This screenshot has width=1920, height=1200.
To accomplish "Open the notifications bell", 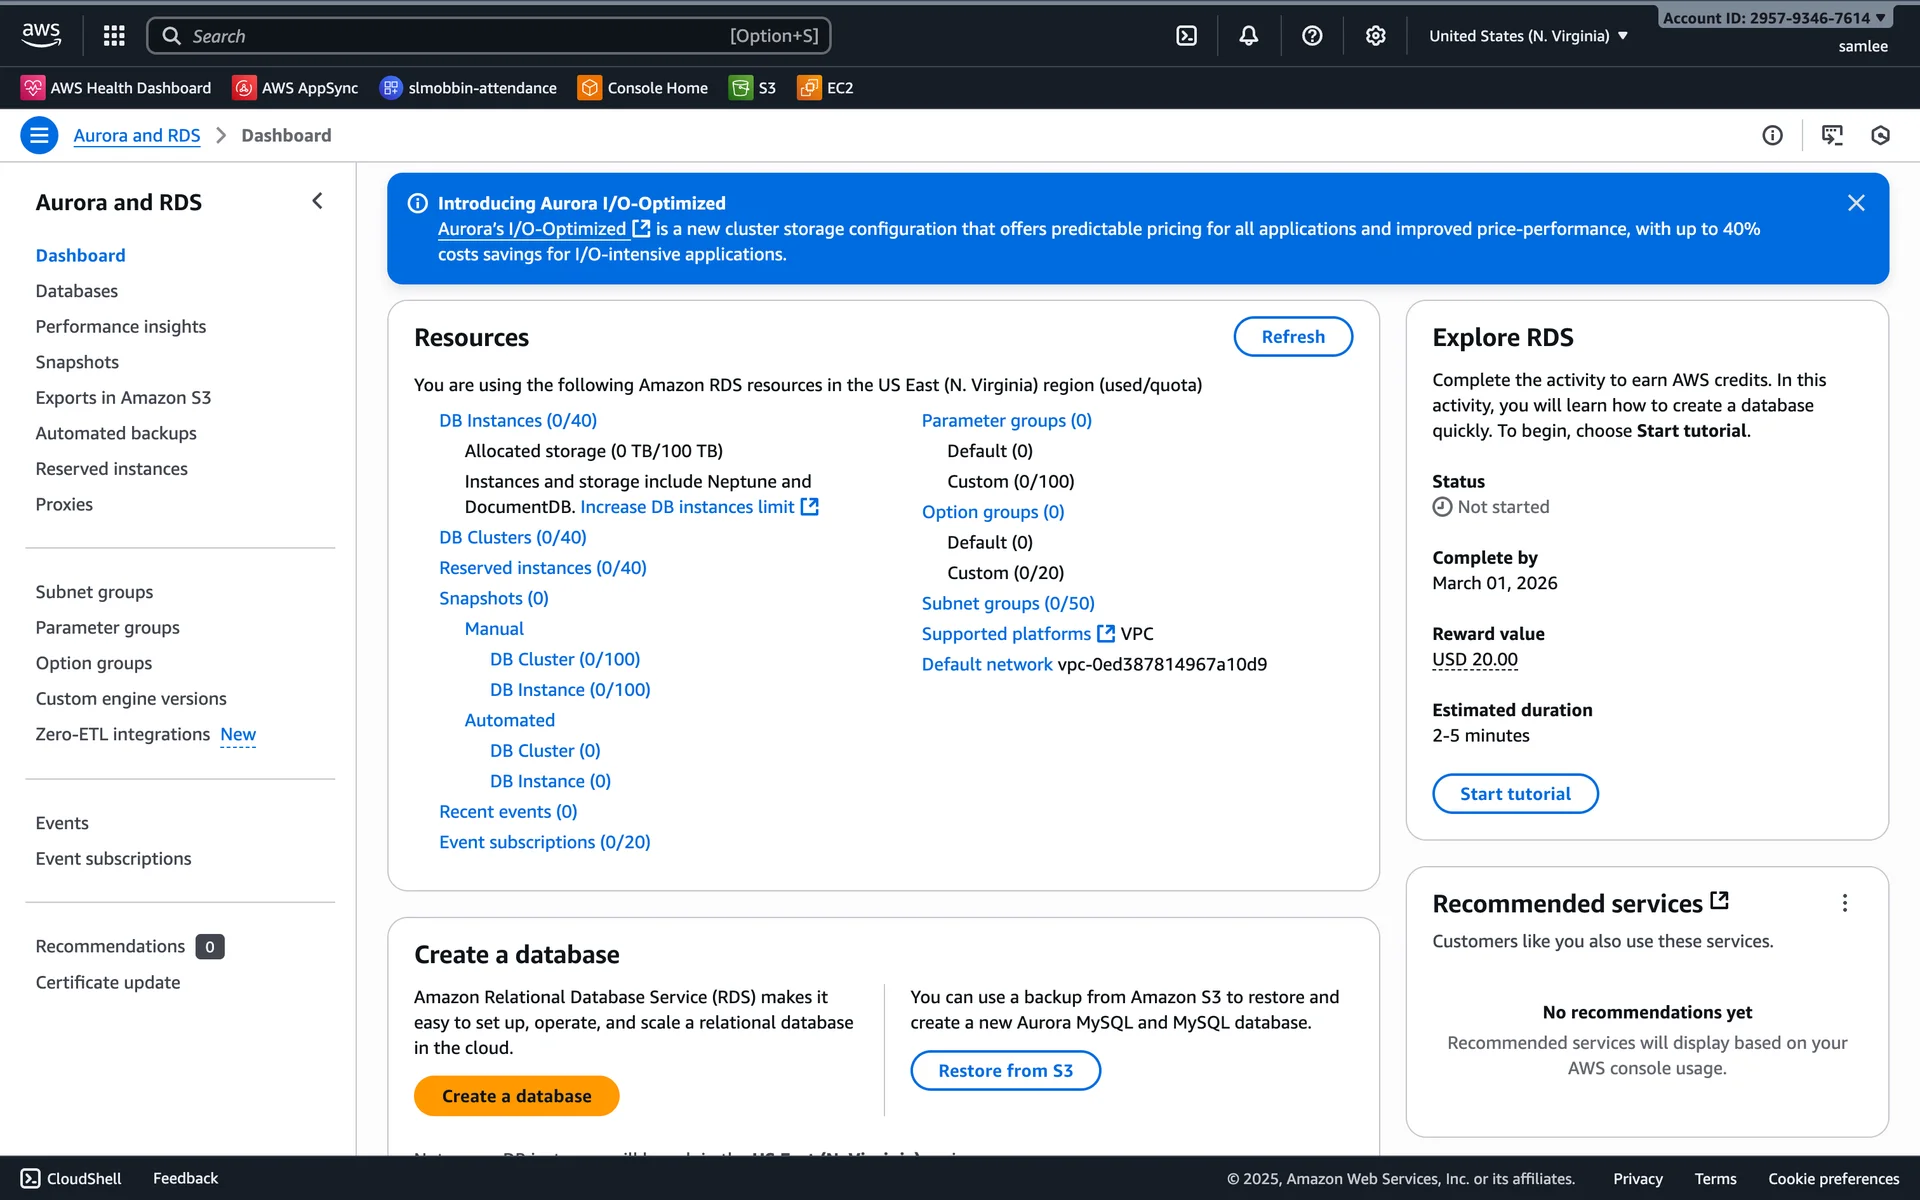I will click(x=1249, y=36).
